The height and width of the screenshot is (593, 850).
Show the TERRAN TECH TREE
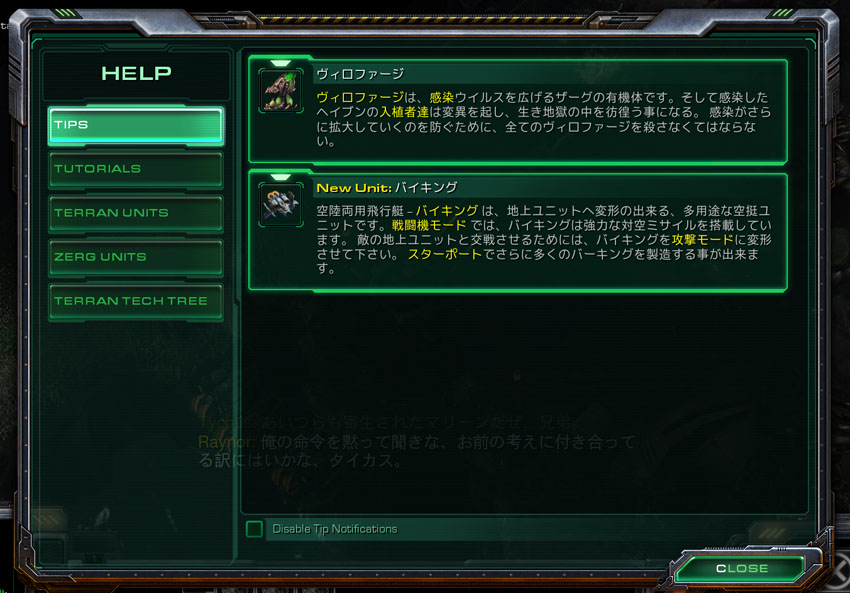(x=136, y=301)
